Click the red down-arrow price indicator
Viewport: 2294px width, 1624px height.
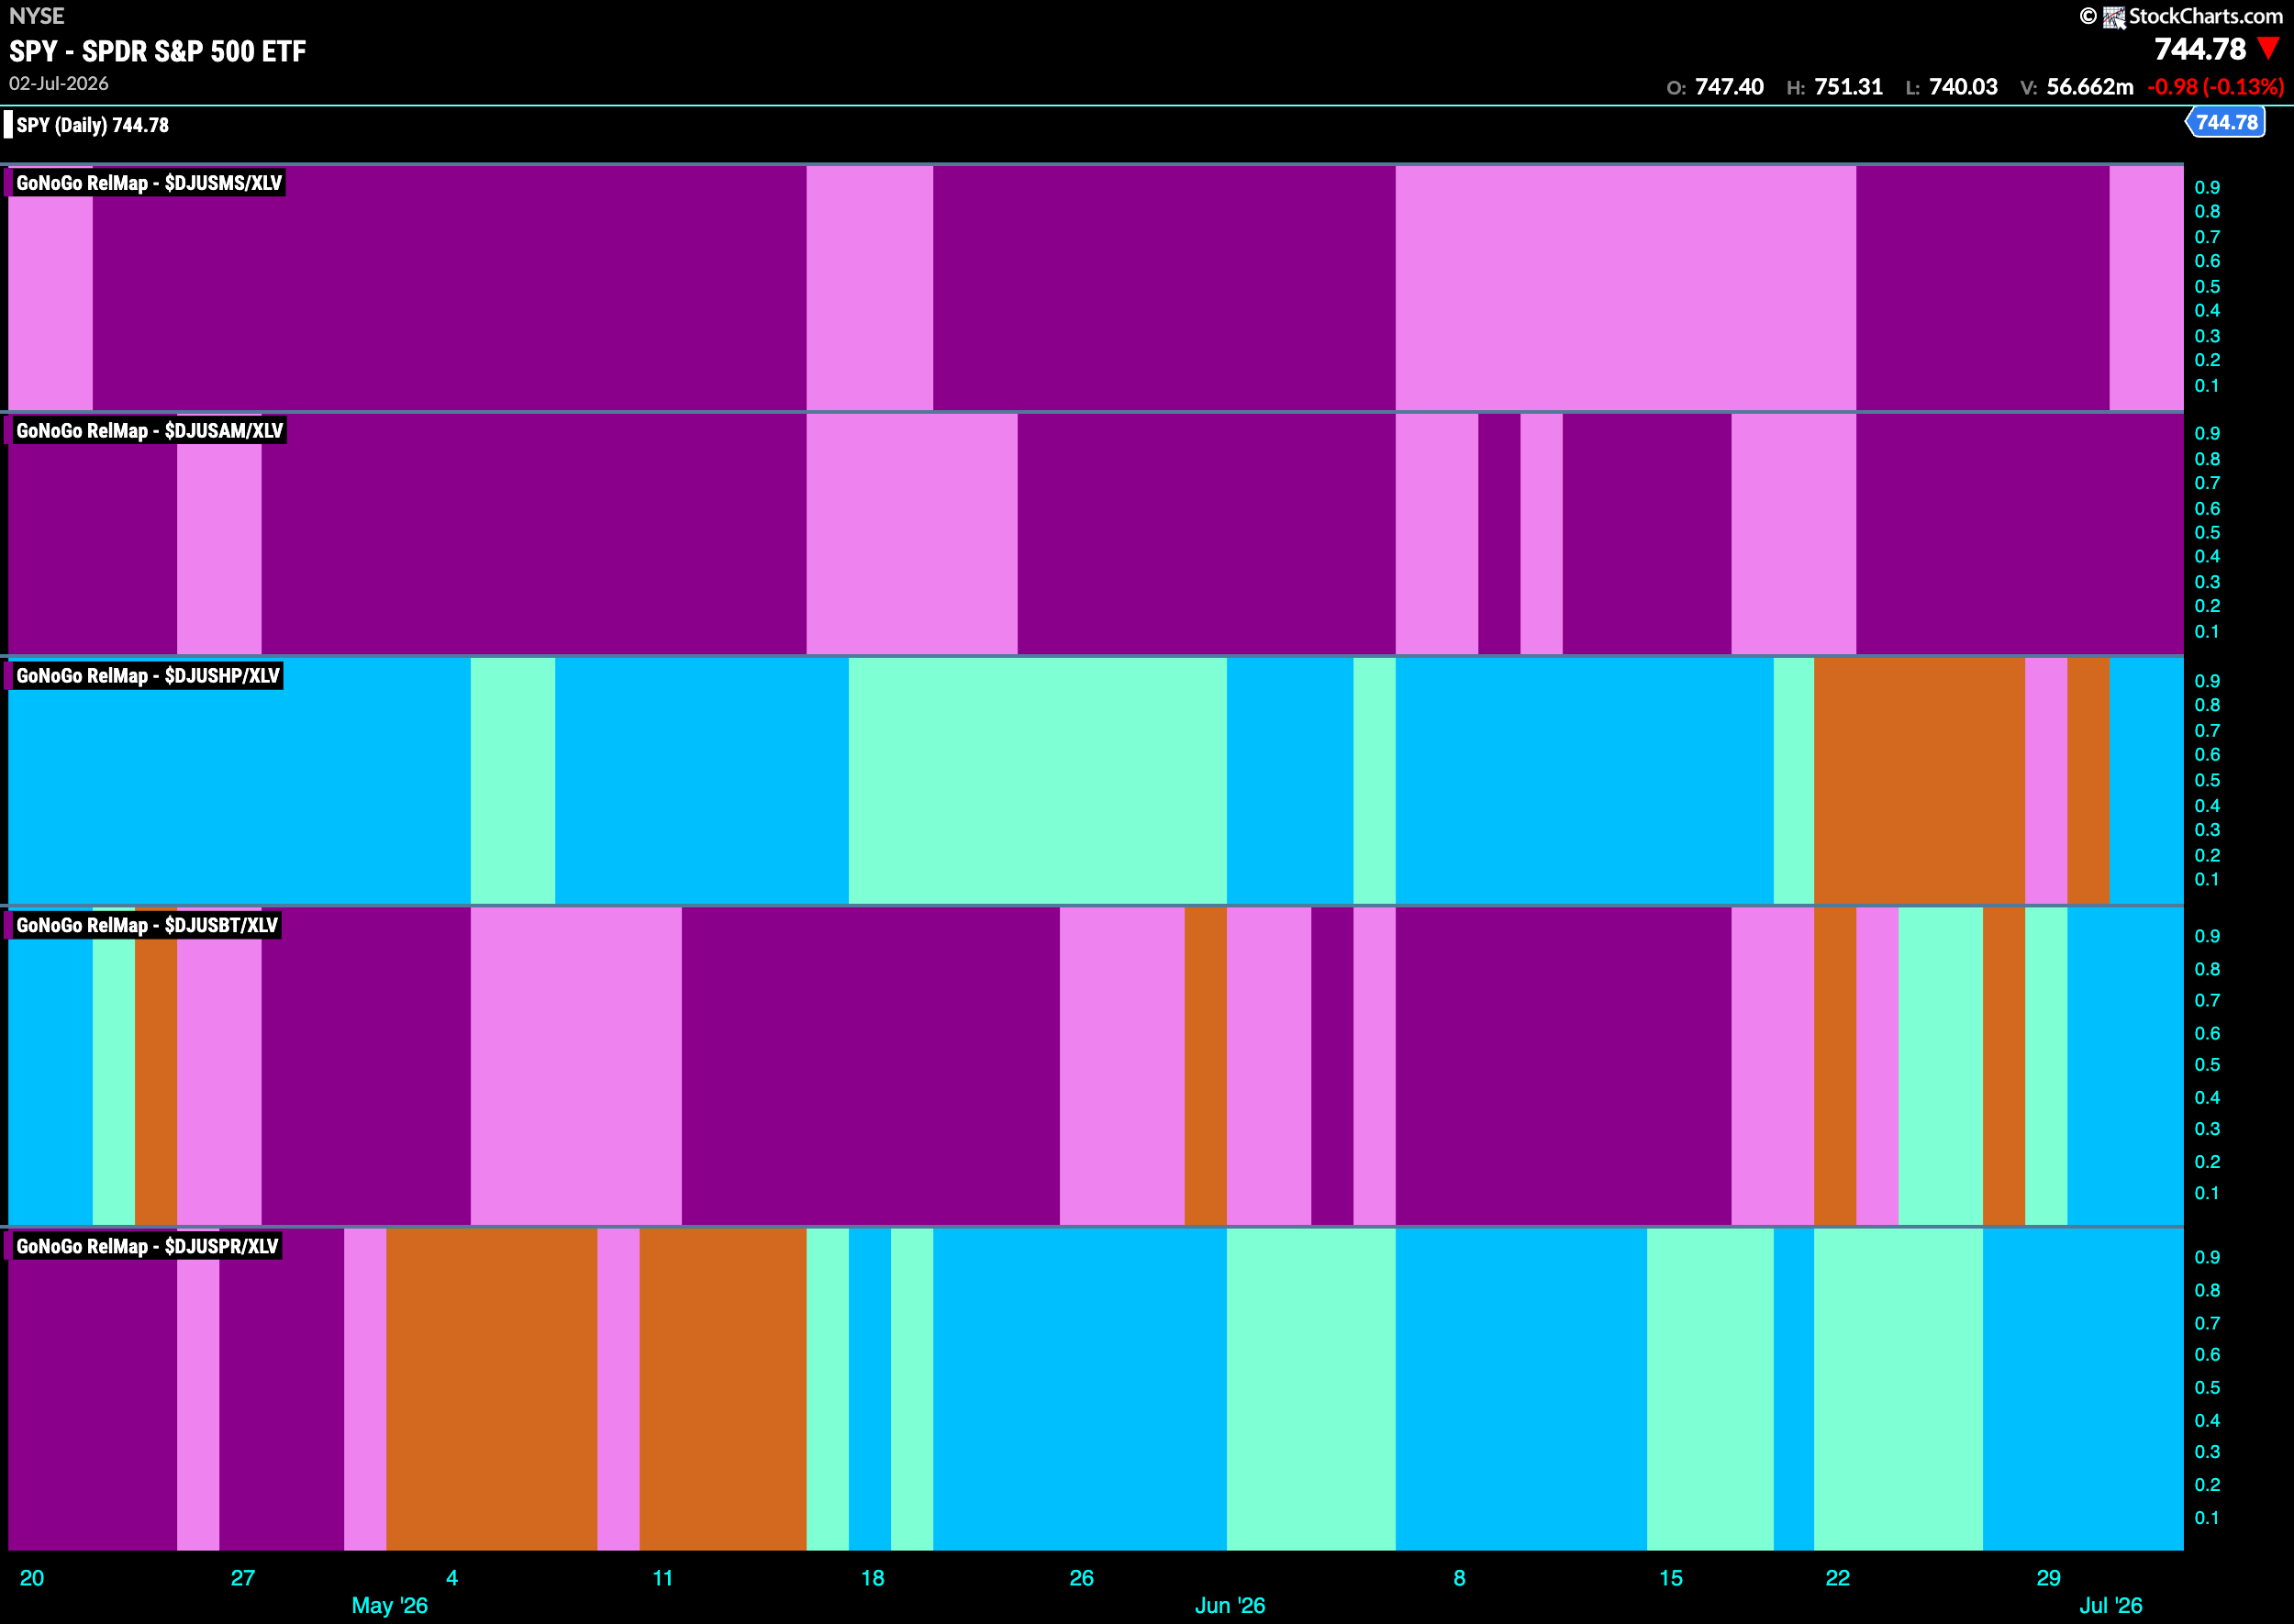[2268, 48]
